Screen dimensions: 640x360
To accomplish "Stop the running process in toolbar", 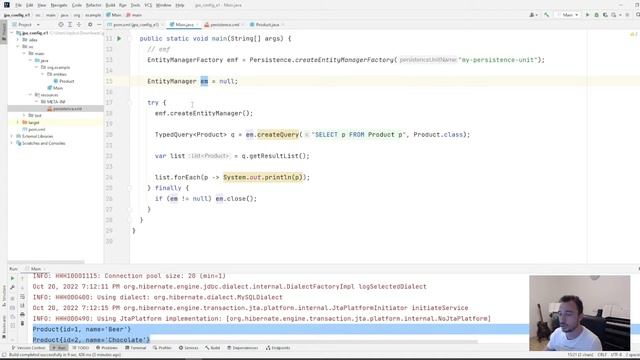I will coord(627,15).
